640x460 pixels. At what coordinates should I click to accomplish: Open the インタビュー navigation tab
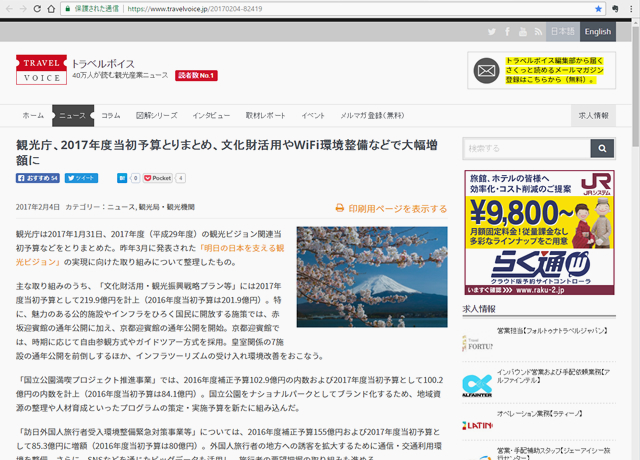click(x=211, y=116)
